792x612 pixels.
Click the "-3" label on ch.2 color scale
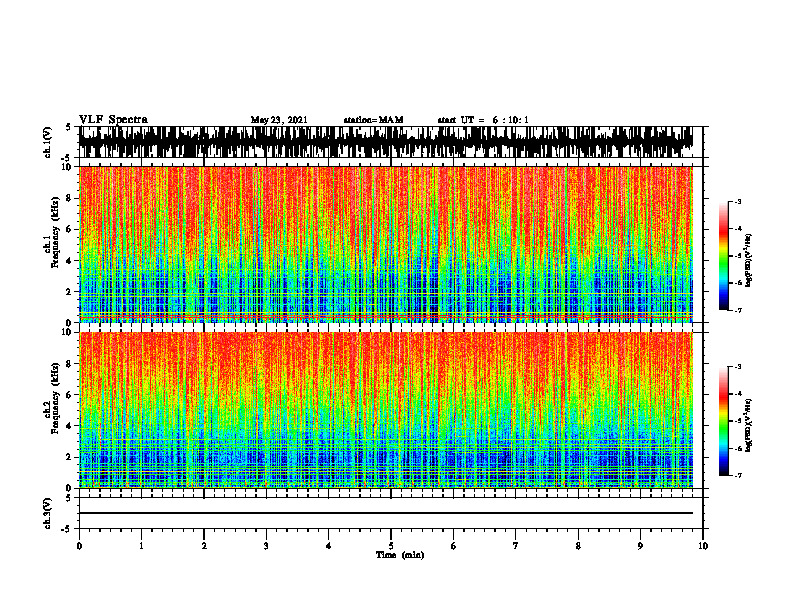point(738,367)
